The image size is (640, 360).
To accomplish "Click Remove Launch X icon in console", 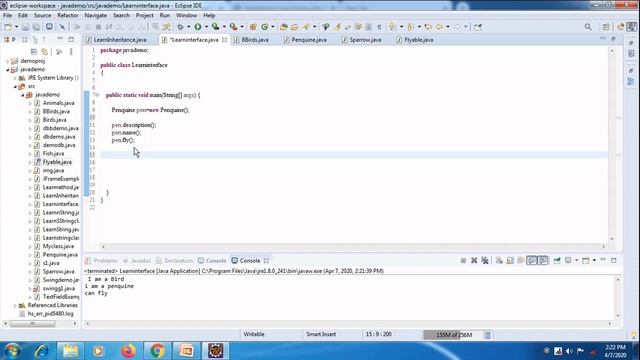I will tap(474, 260).
